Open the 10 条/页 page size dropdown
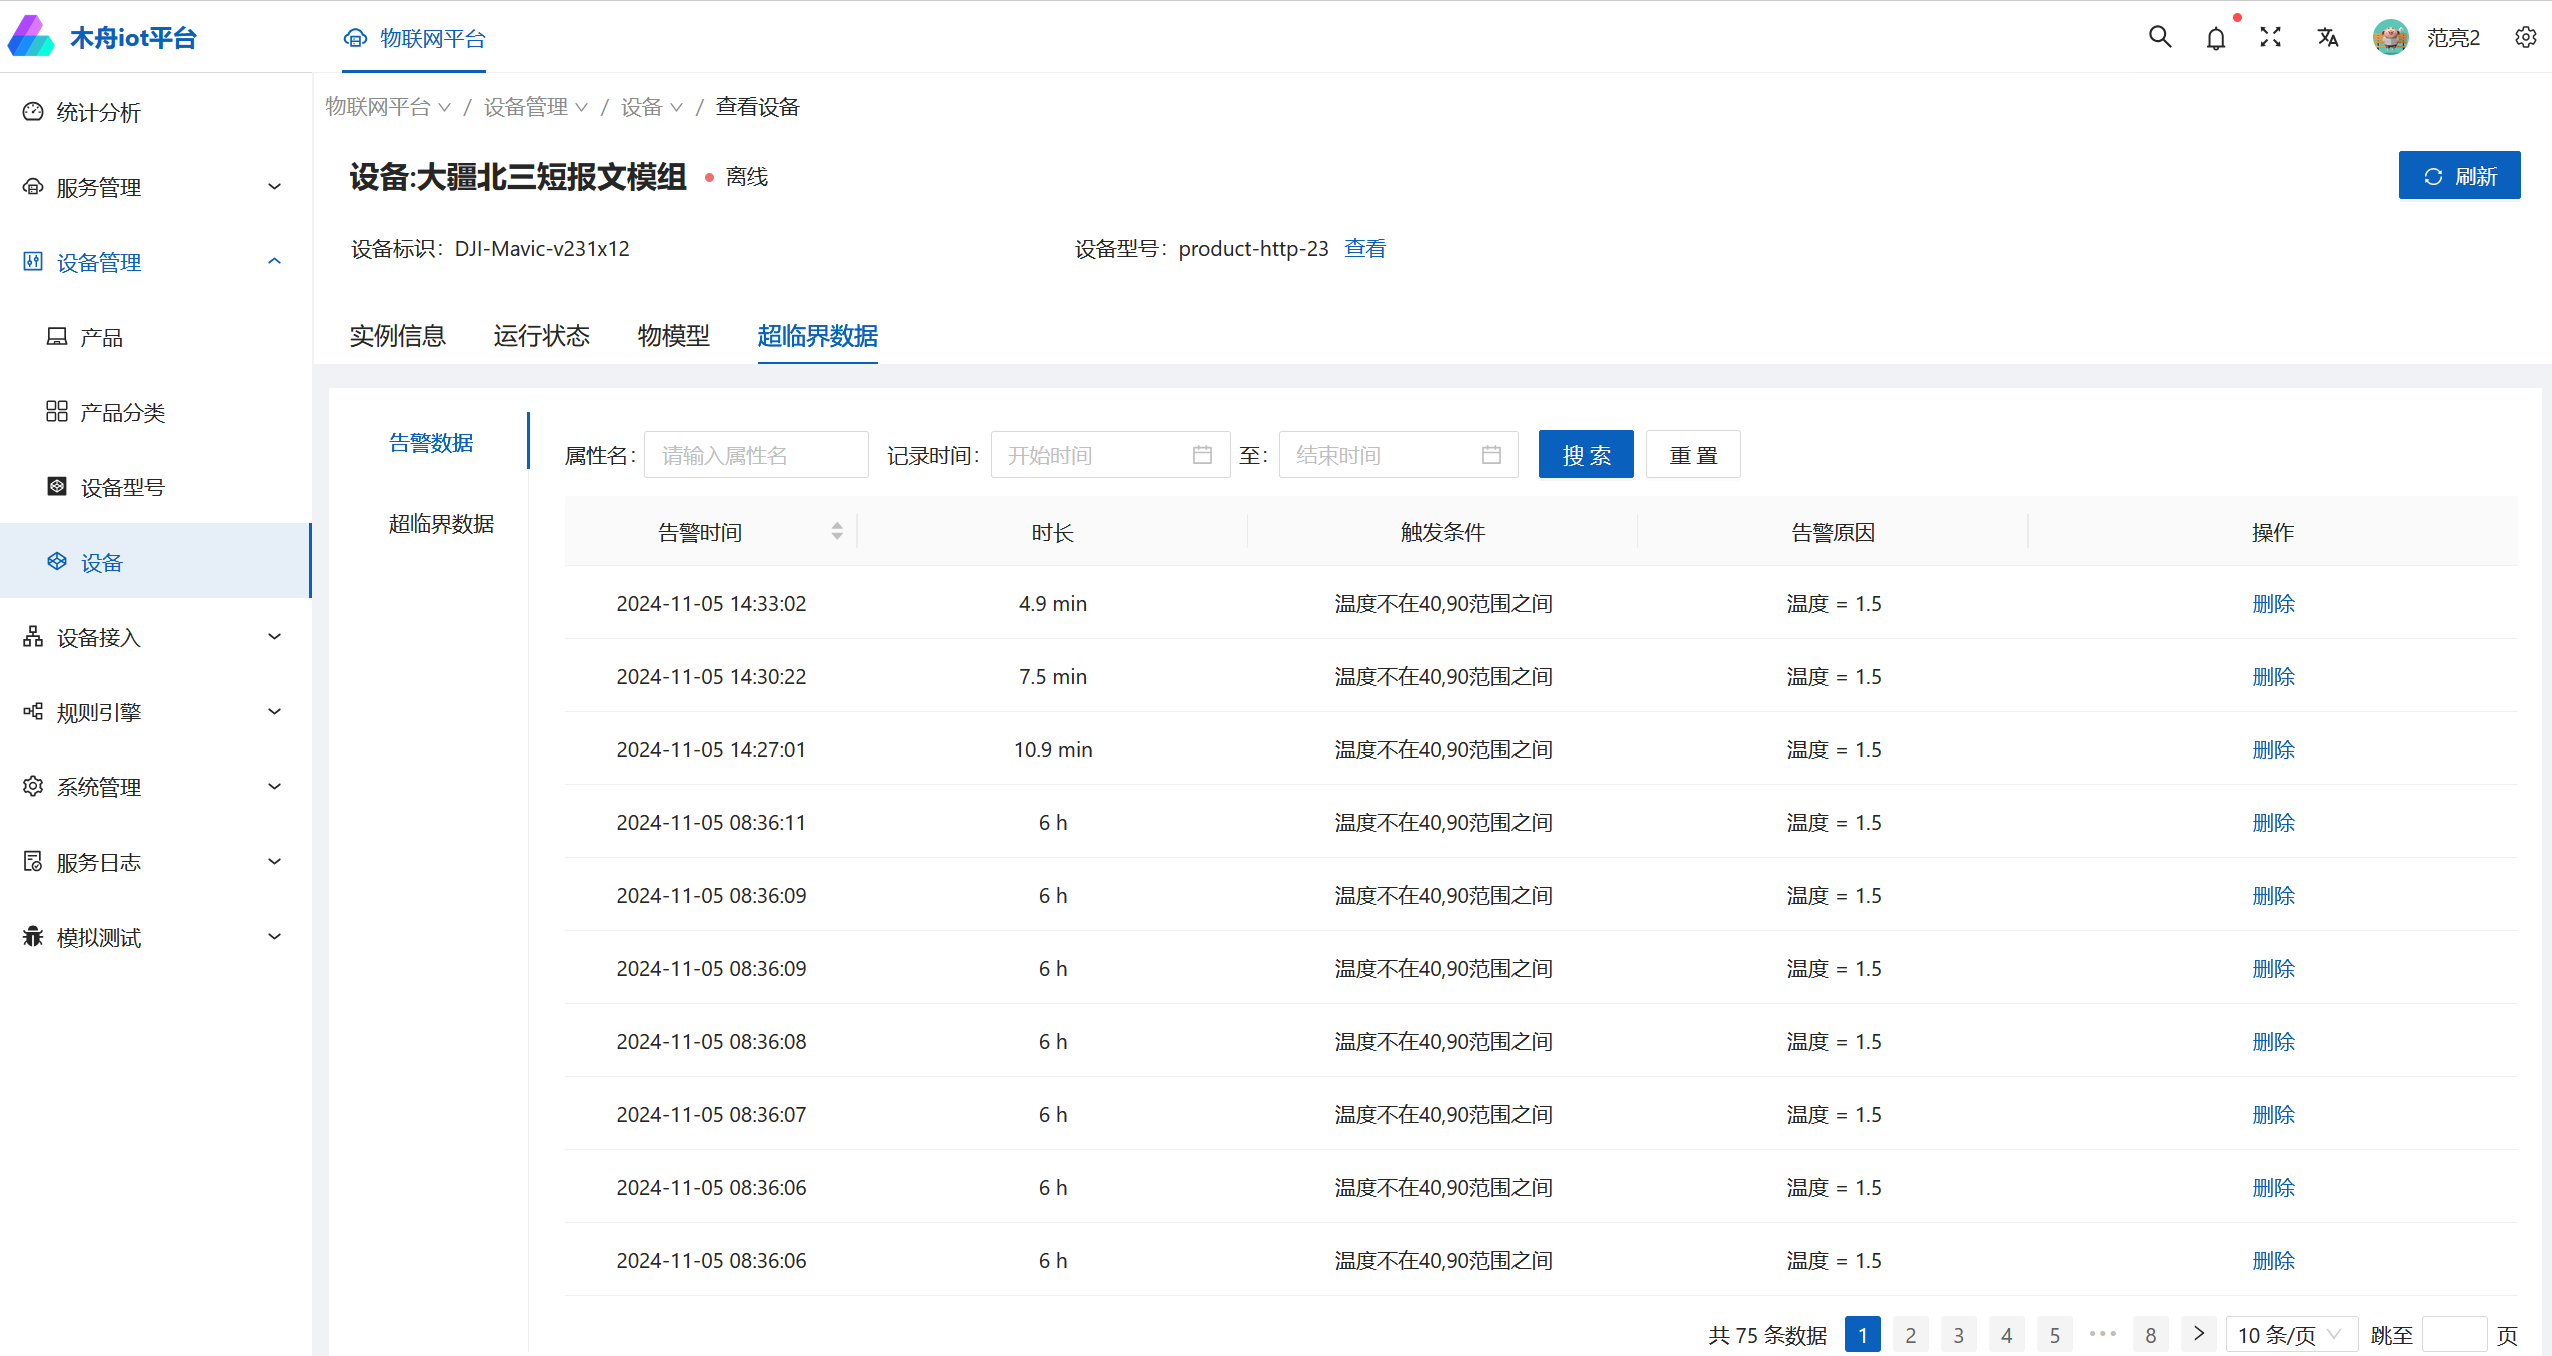 2290,1335
